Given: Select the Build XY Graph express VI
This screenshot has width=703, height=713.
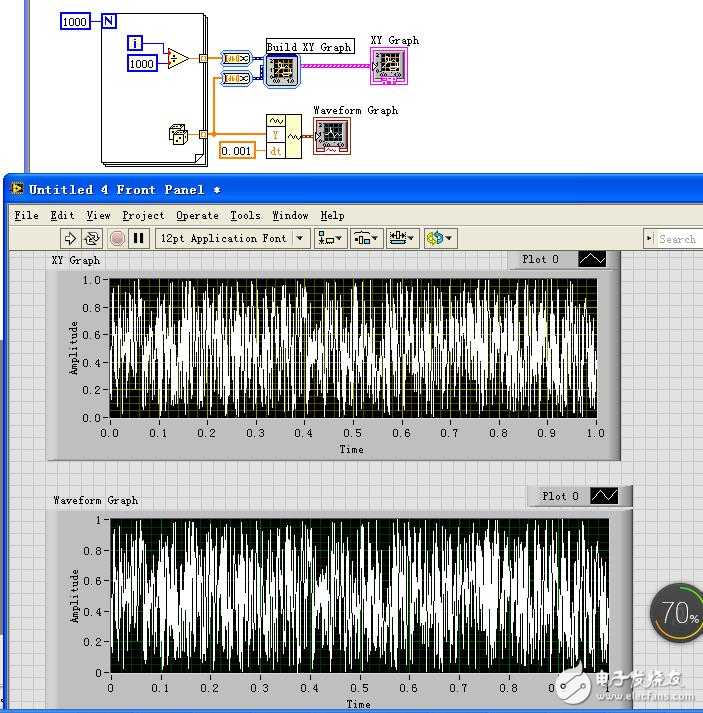Looking at the screenshot, I should (281, 69).
